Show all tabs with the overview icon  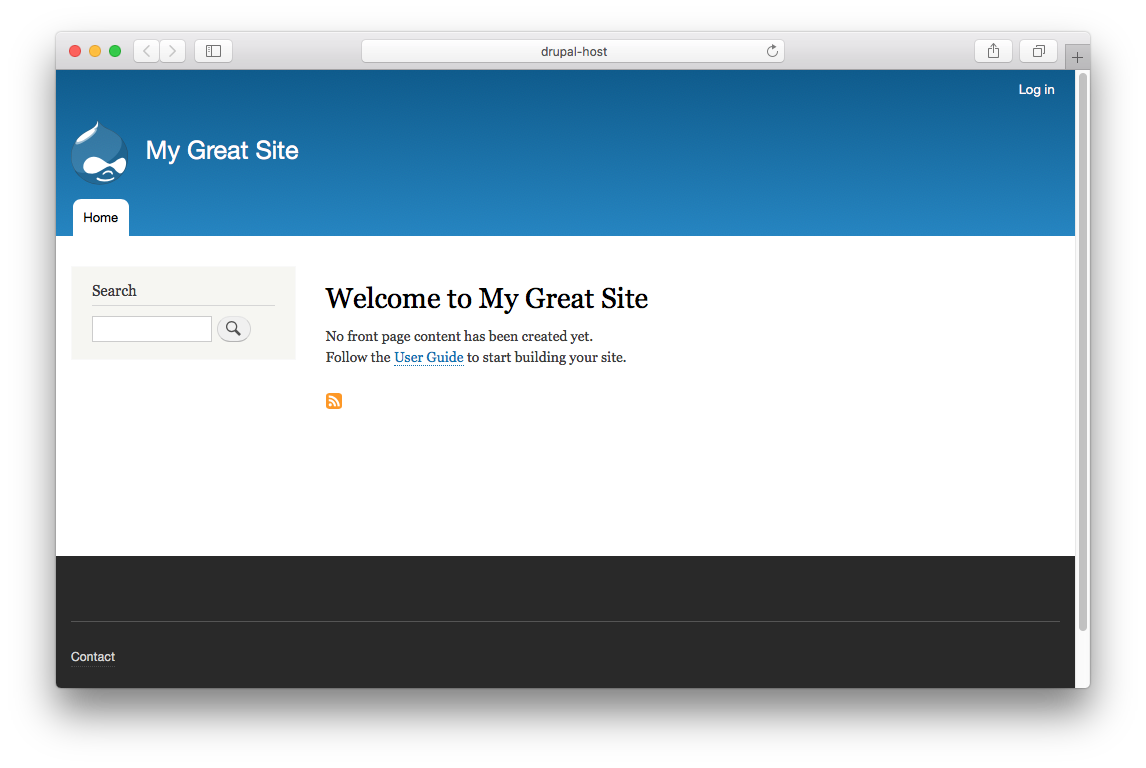(1037, 50)
